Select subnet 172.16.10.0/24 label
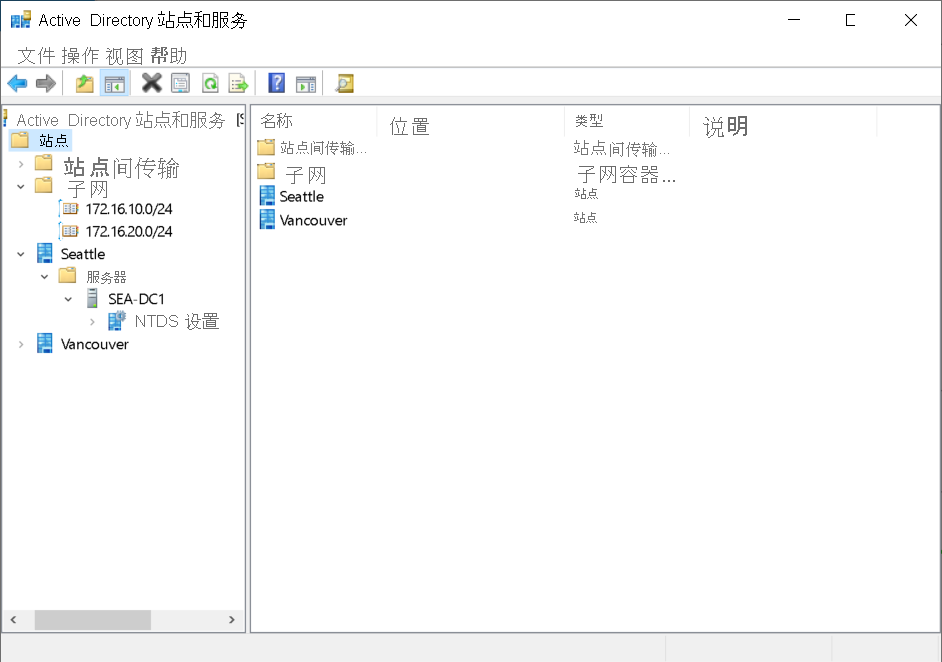 [x=129, y=208]
